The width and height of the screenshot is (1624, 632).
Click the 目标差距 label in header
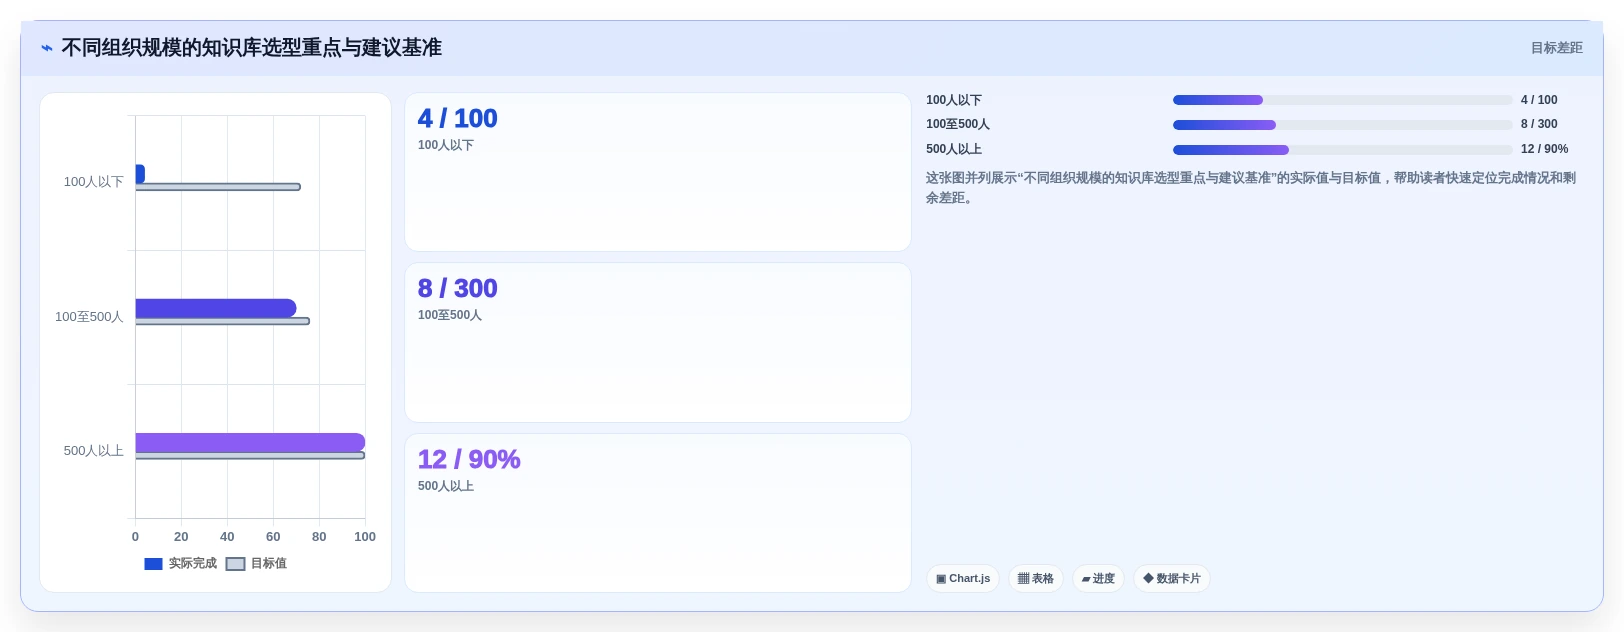pos(1556,48)
